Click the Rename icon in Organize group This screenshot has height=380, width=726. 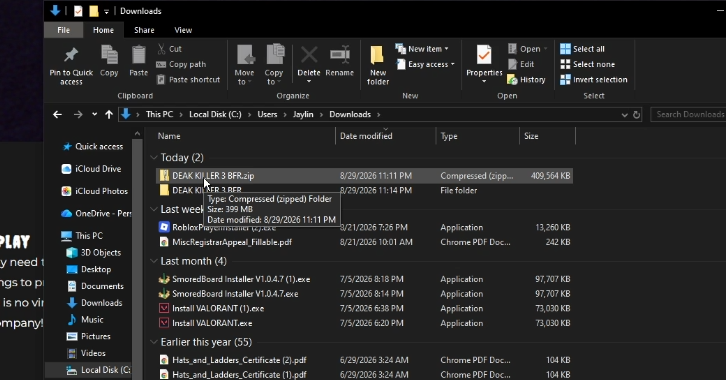coord(339,55)
